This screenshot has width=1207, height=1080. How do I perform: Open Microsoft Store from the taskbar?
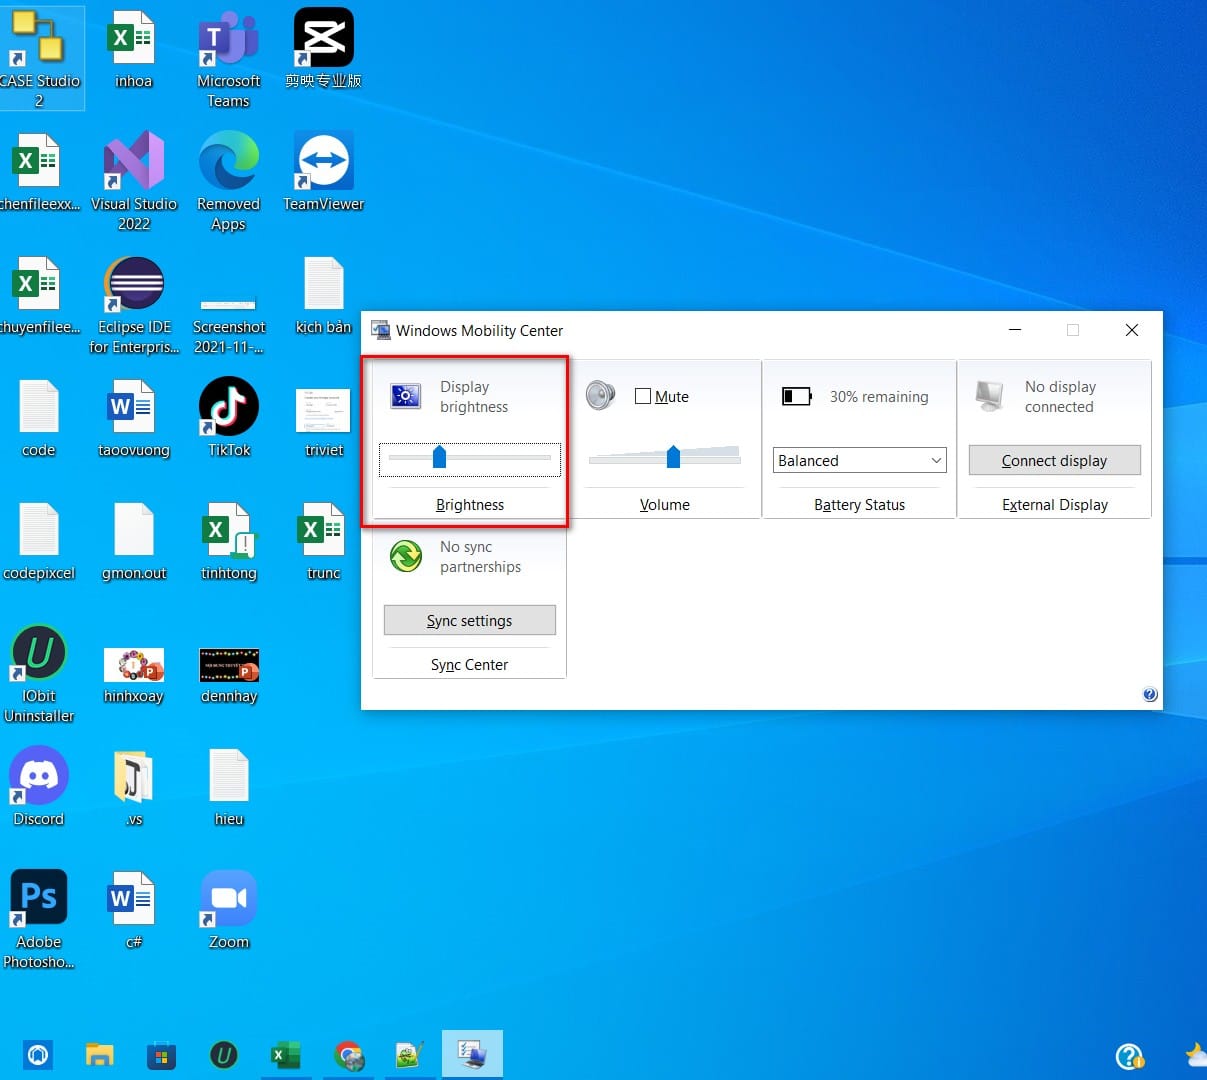click(x=161, y=1055)
